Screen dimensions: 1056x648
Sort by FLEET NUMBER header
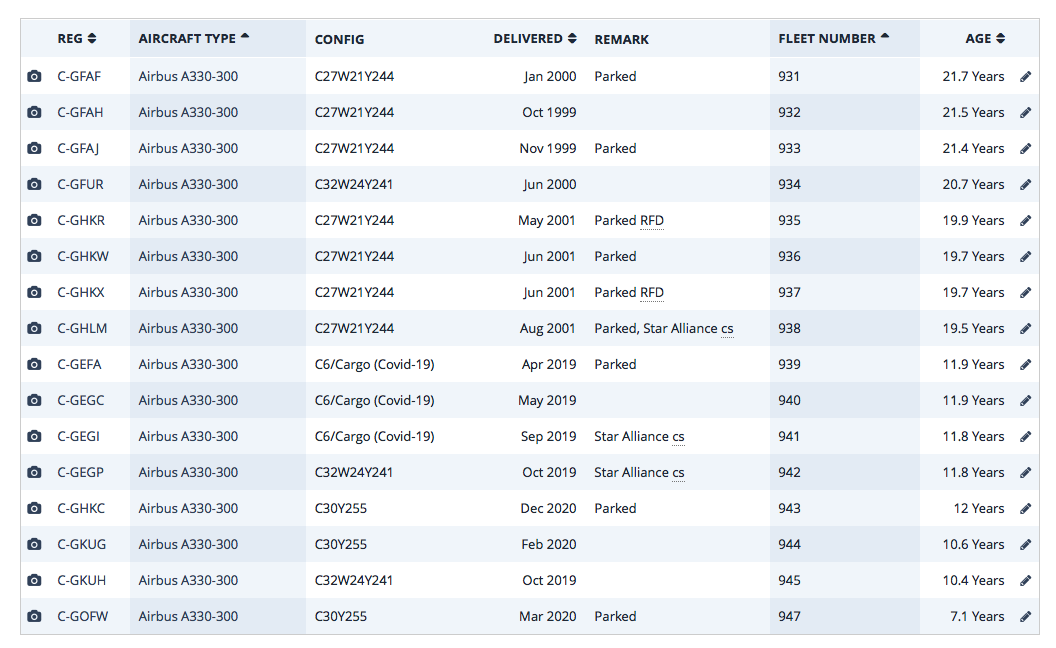coord(834,39)
